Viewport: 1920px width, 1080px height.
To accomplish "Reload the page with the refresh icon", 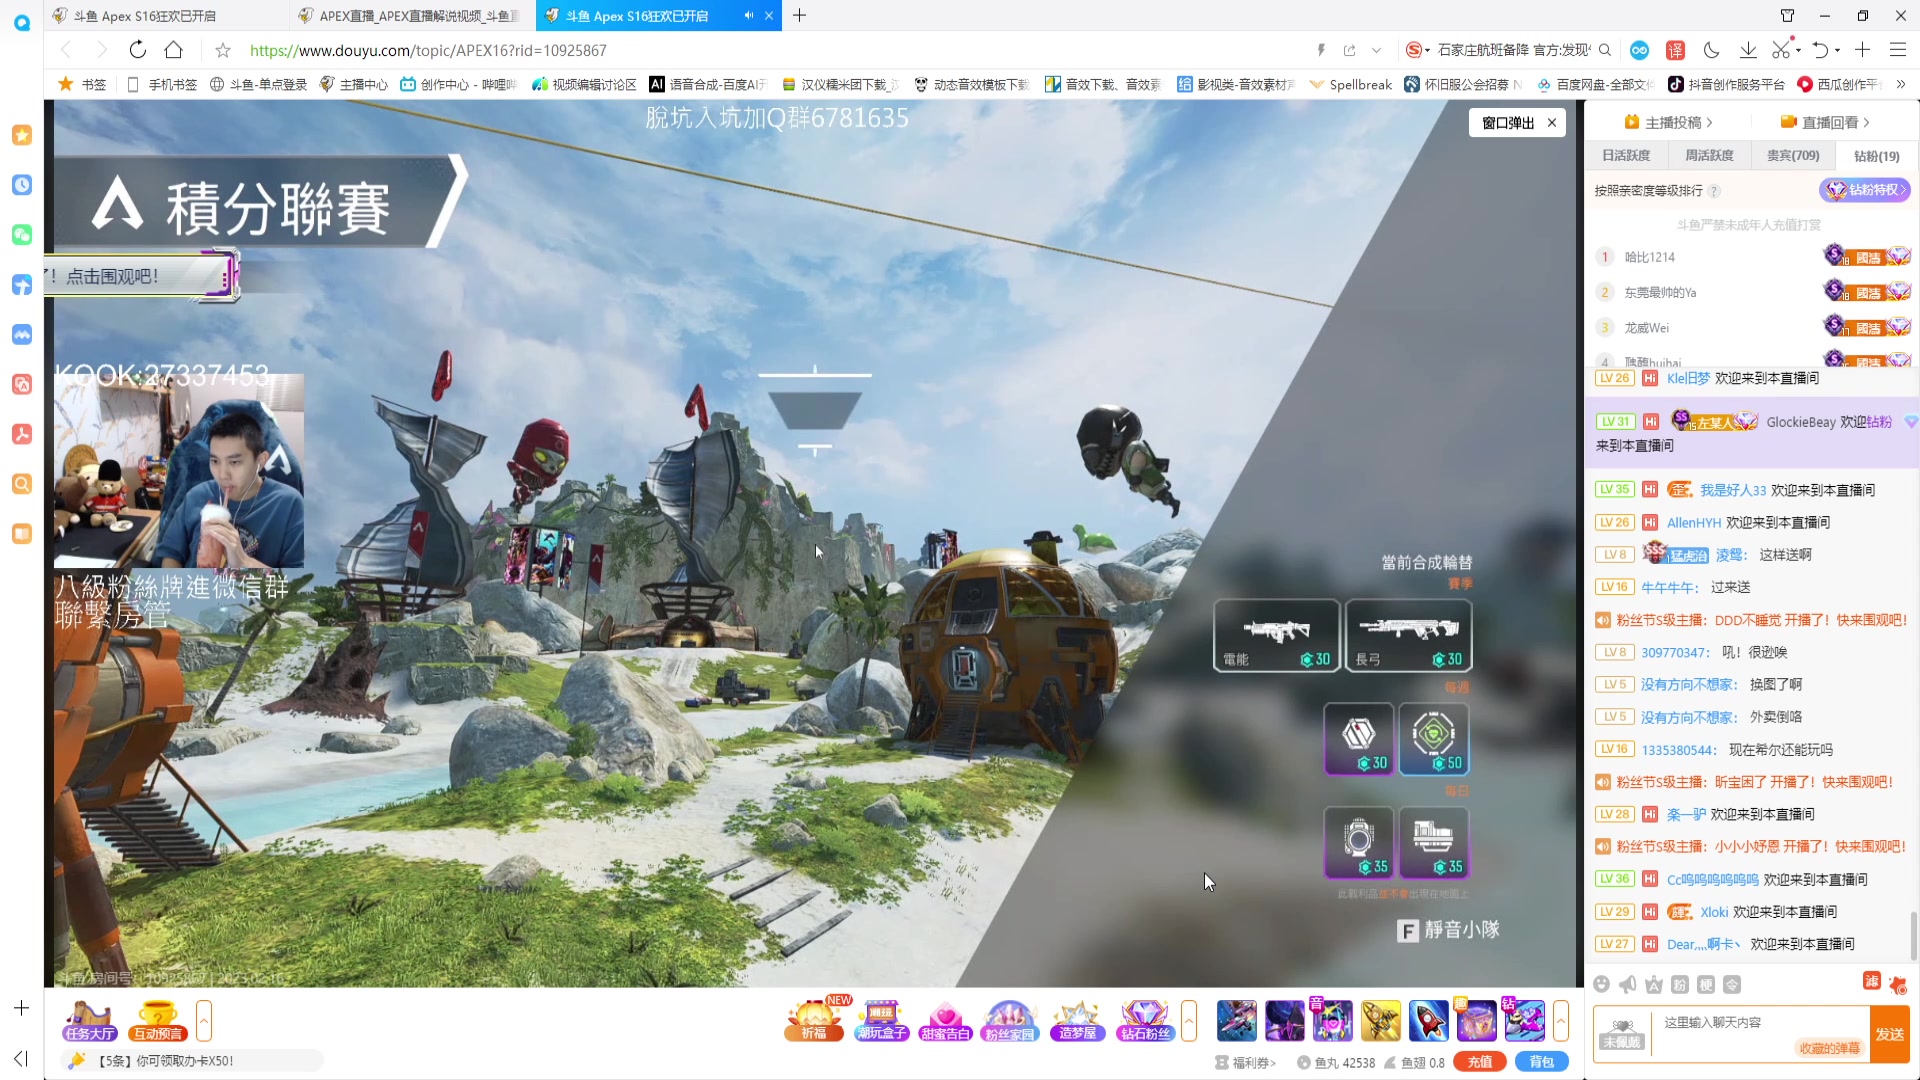I will click(138, 50).
